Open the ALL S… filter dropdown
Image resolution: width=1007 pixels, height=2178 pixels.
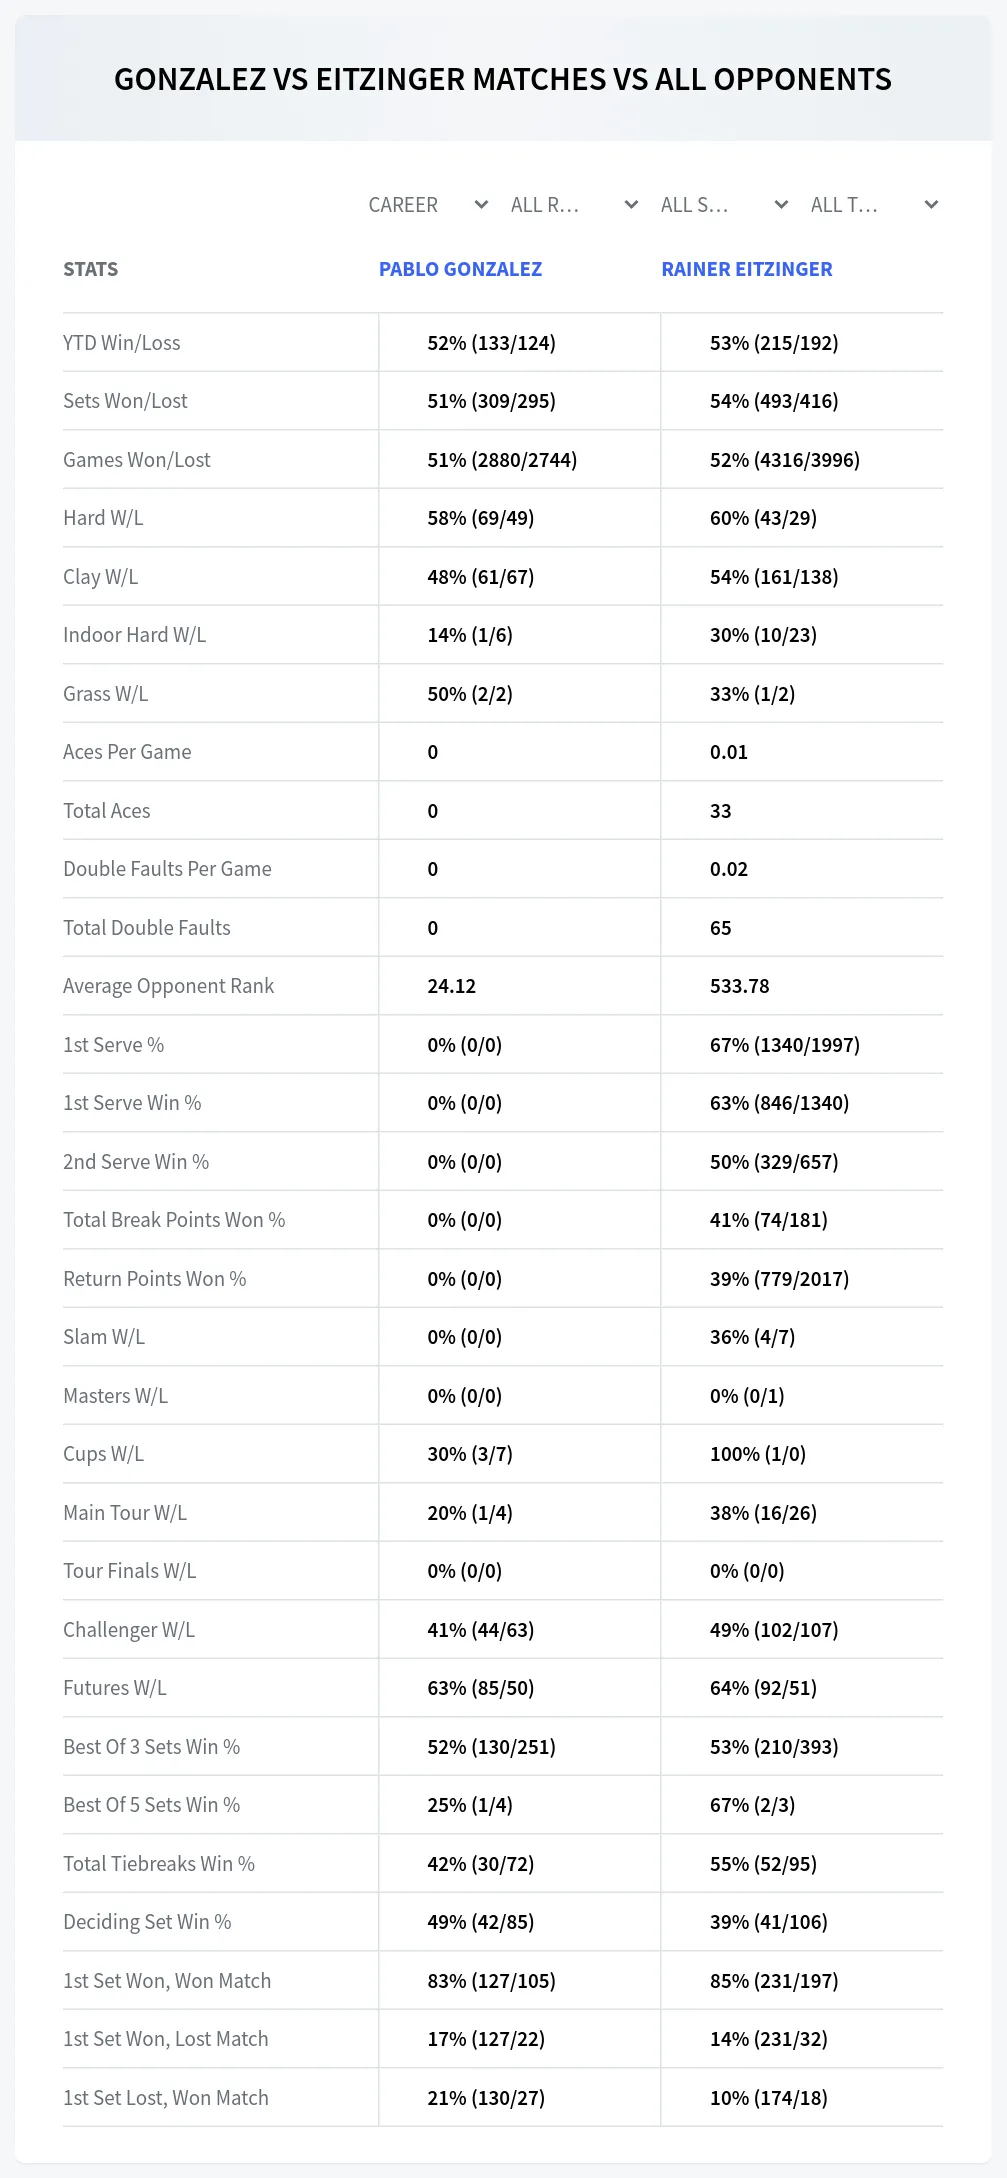point(724,205)
